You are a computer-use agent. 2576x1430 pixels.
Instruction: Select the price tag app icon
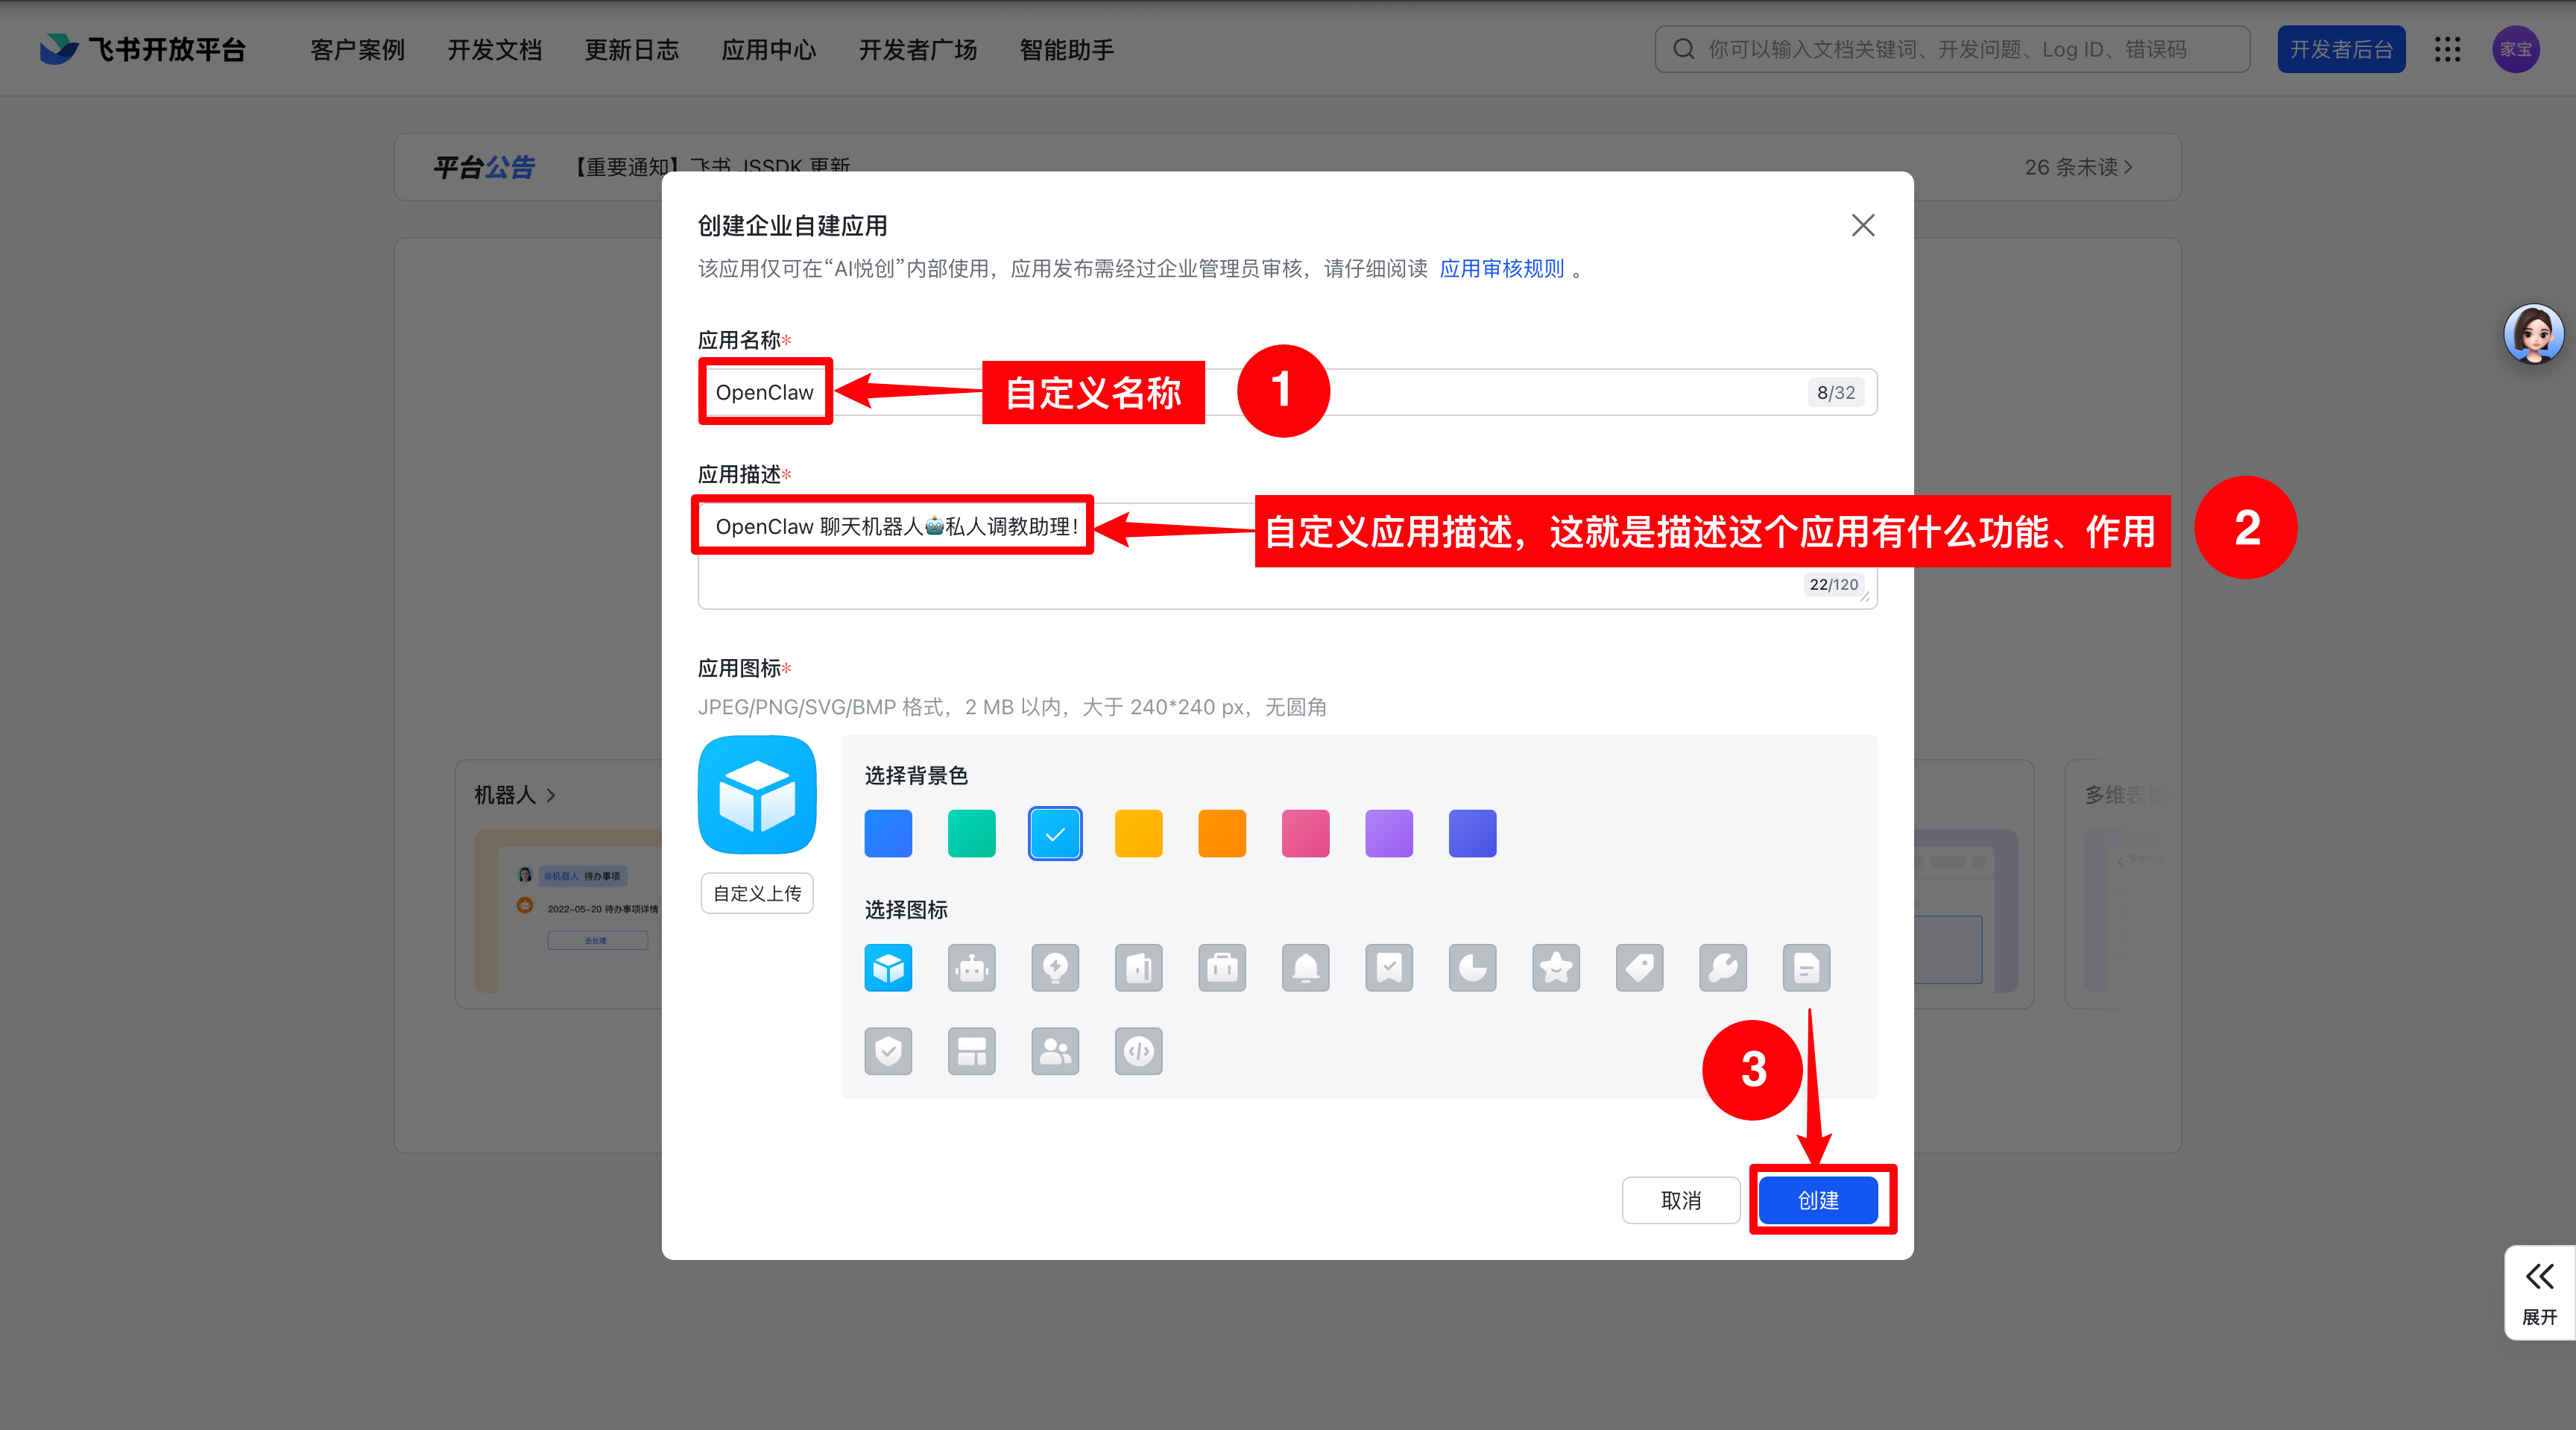coord(1639,967)
